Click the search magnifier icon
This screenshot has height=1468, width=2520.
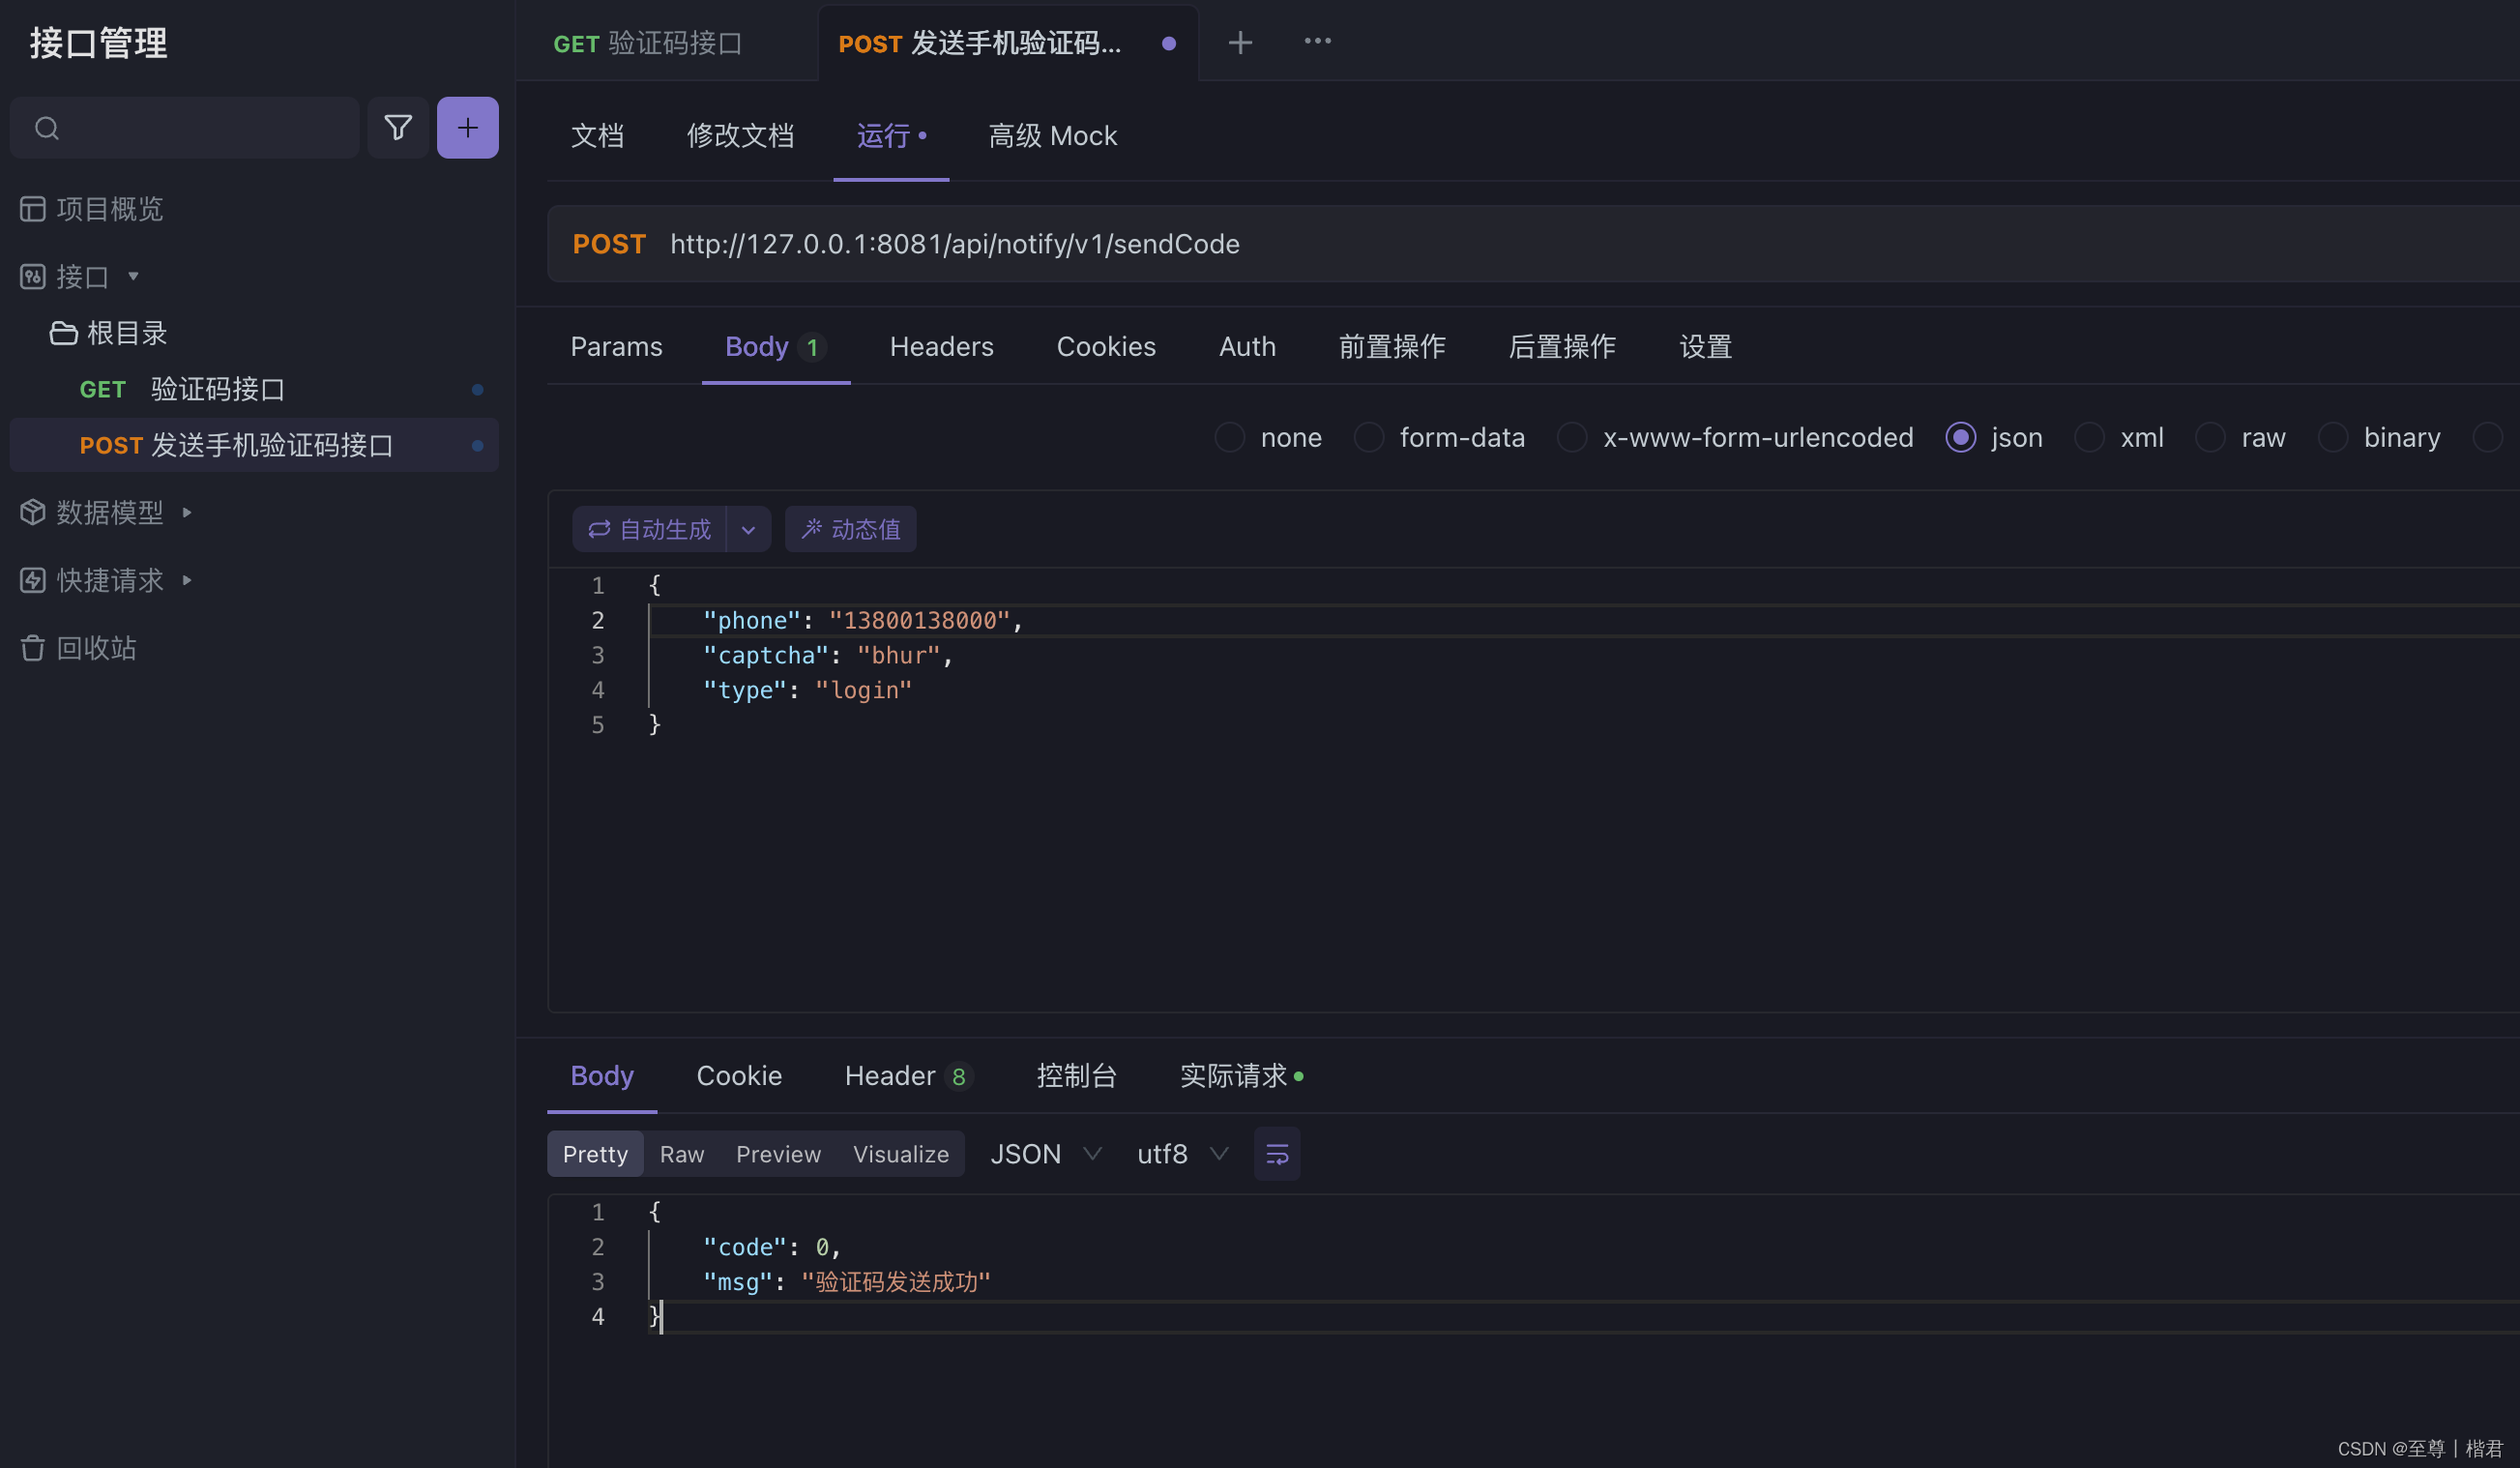[x=47, y=128]
